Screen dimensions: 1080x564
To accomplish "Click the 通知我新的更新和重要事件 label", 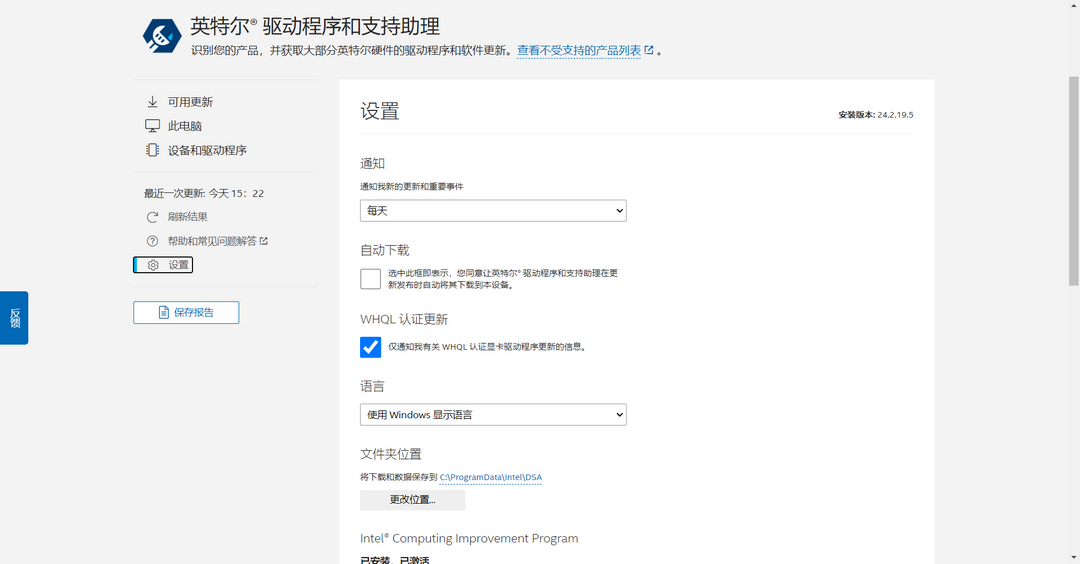I will [412, 187].
